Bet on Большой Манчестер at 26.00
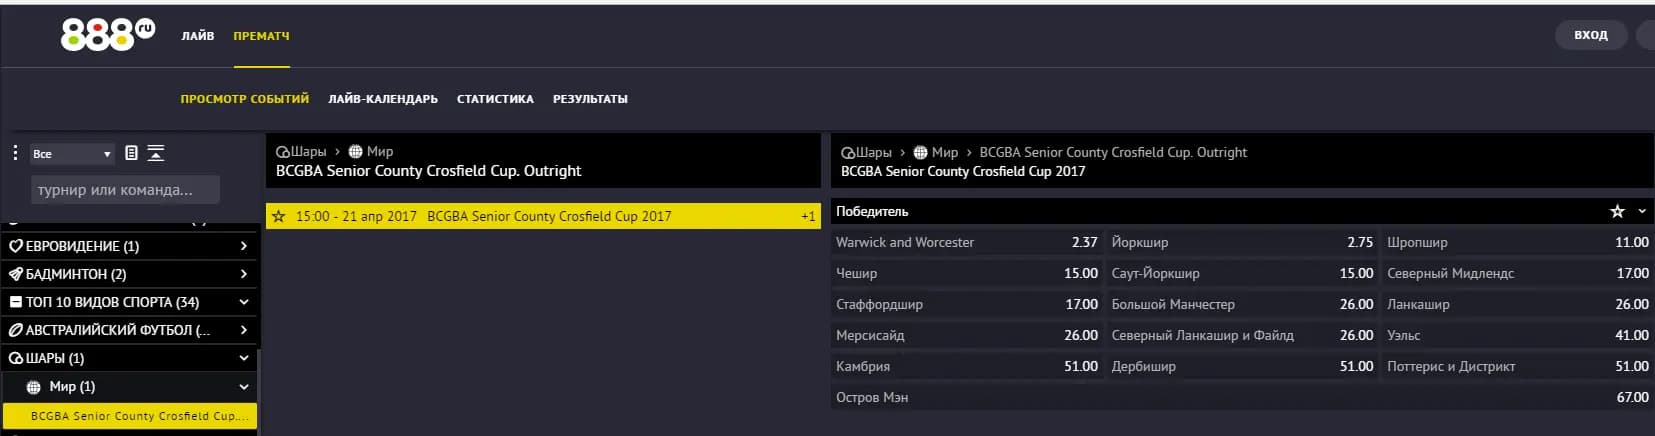Viewport: 1655px width, 436px height. pos(1242,304)
